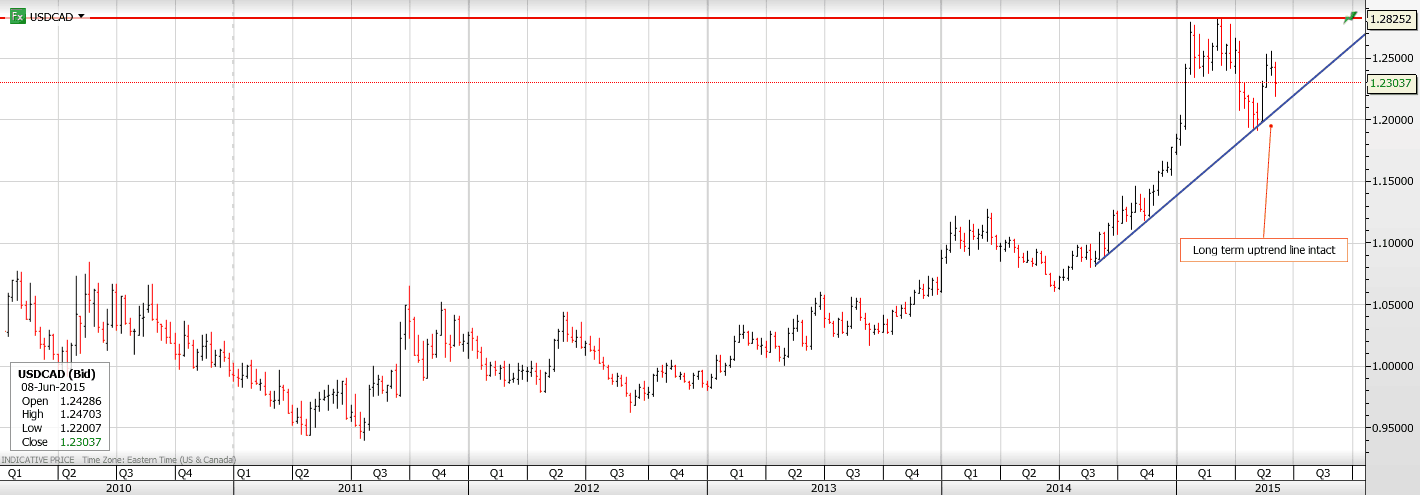The width and height of the screenshot is (1420, 495).
Task: Click the 0.95000 price axis label
Action: [x=1390, y=428]
